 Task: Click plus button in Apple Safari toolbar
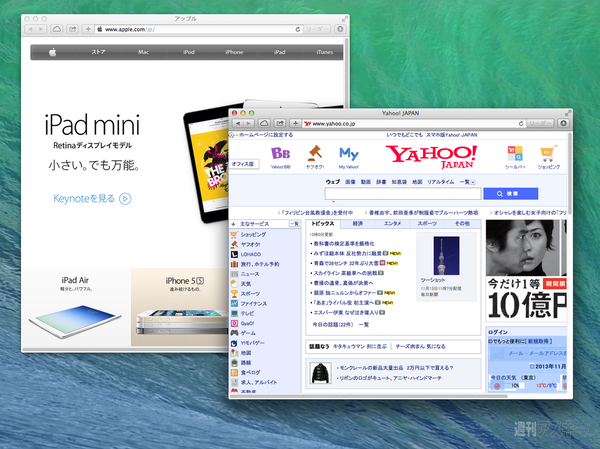(x=88, y=29)
